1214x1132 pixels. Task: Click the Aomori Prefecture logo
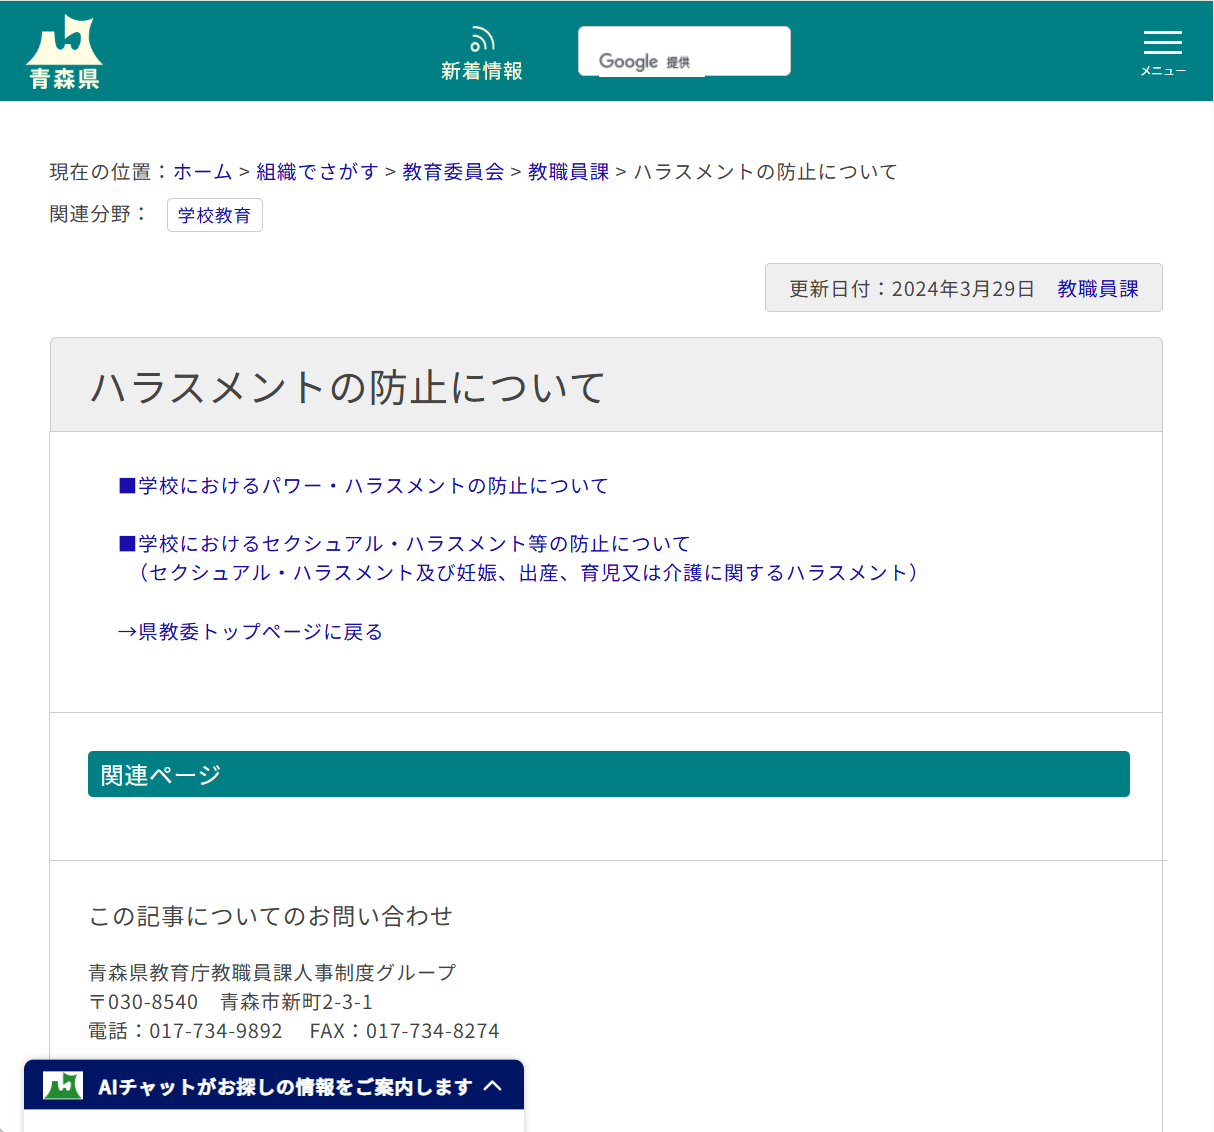pyautogui.click(x=63, y=48)
